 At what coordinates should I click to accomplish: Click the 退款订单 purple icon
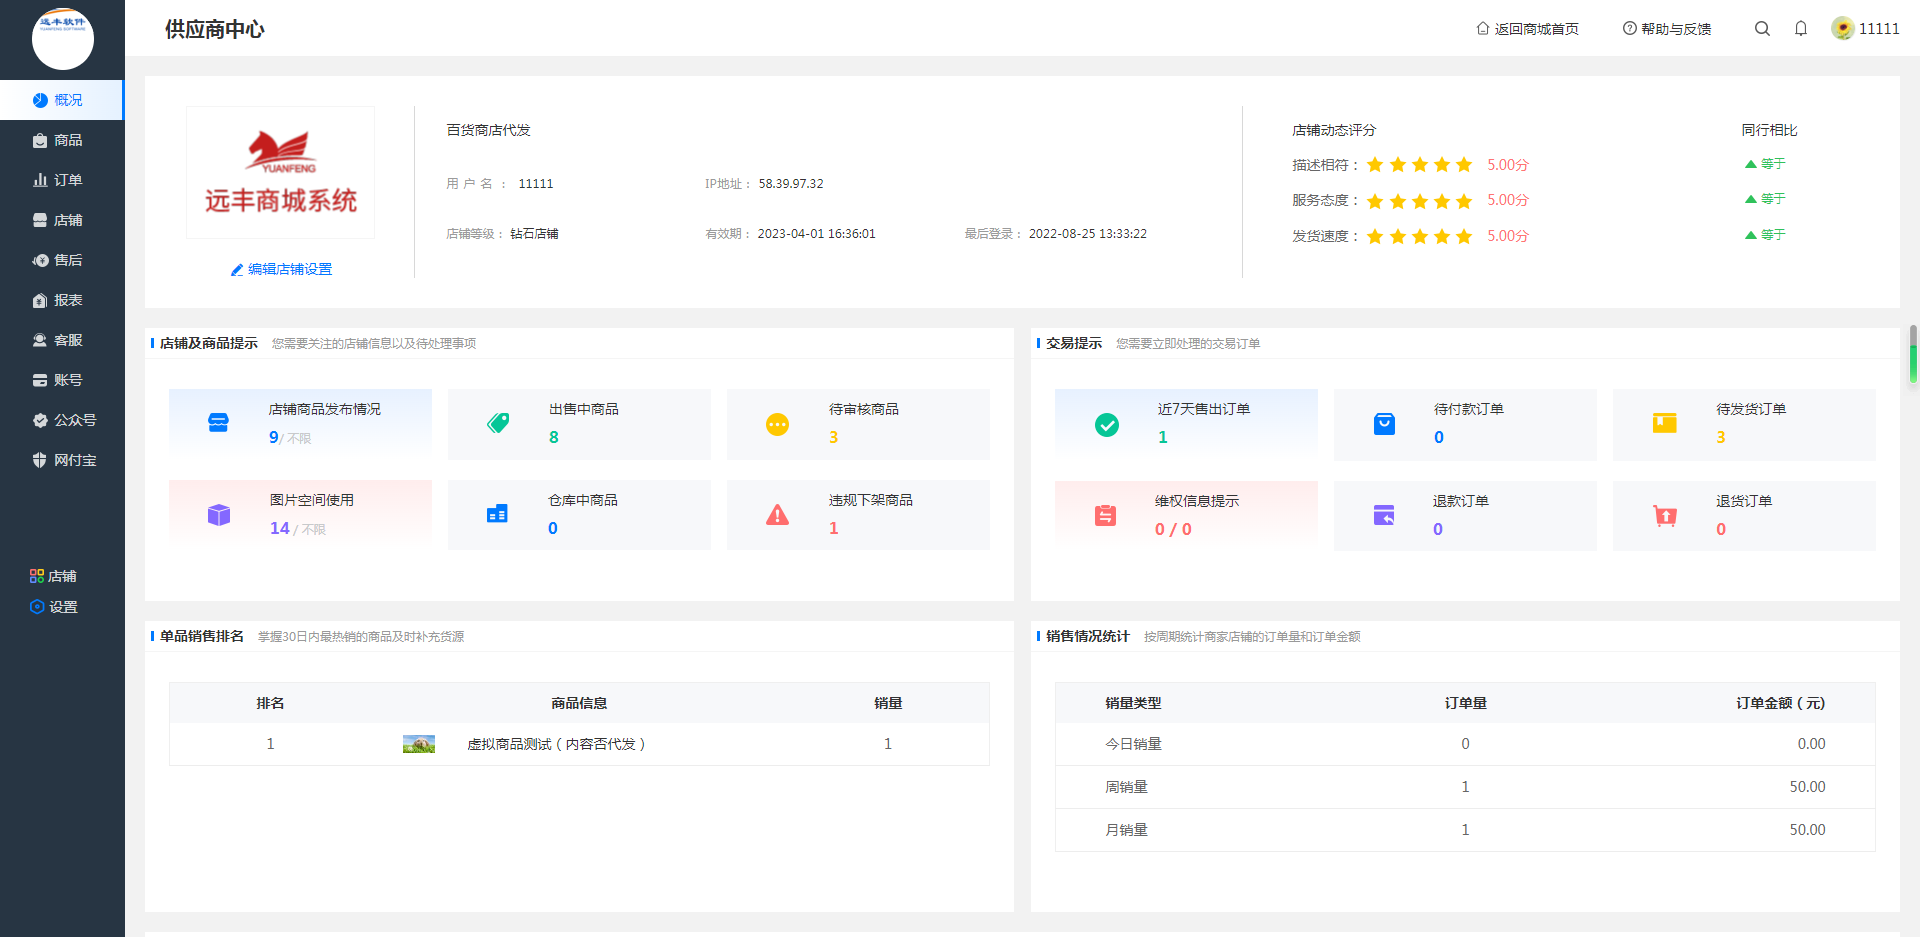click(x=1384, y=516)
